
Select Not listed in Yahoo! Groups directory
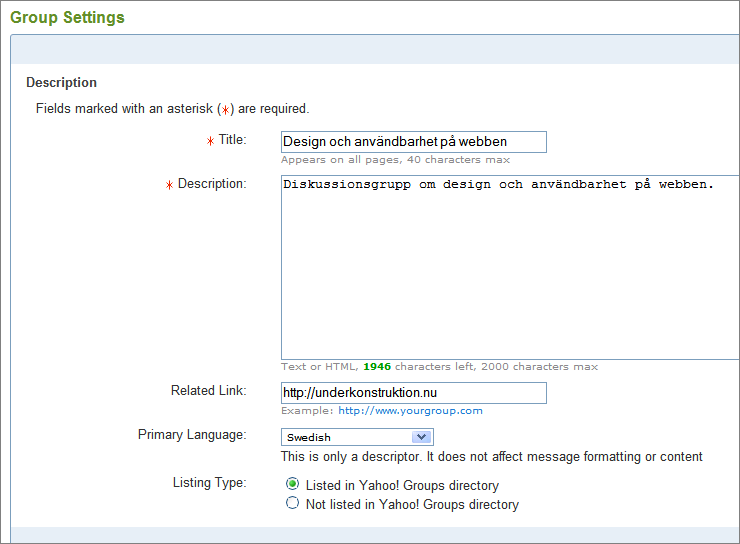click(x=292, y=503)
